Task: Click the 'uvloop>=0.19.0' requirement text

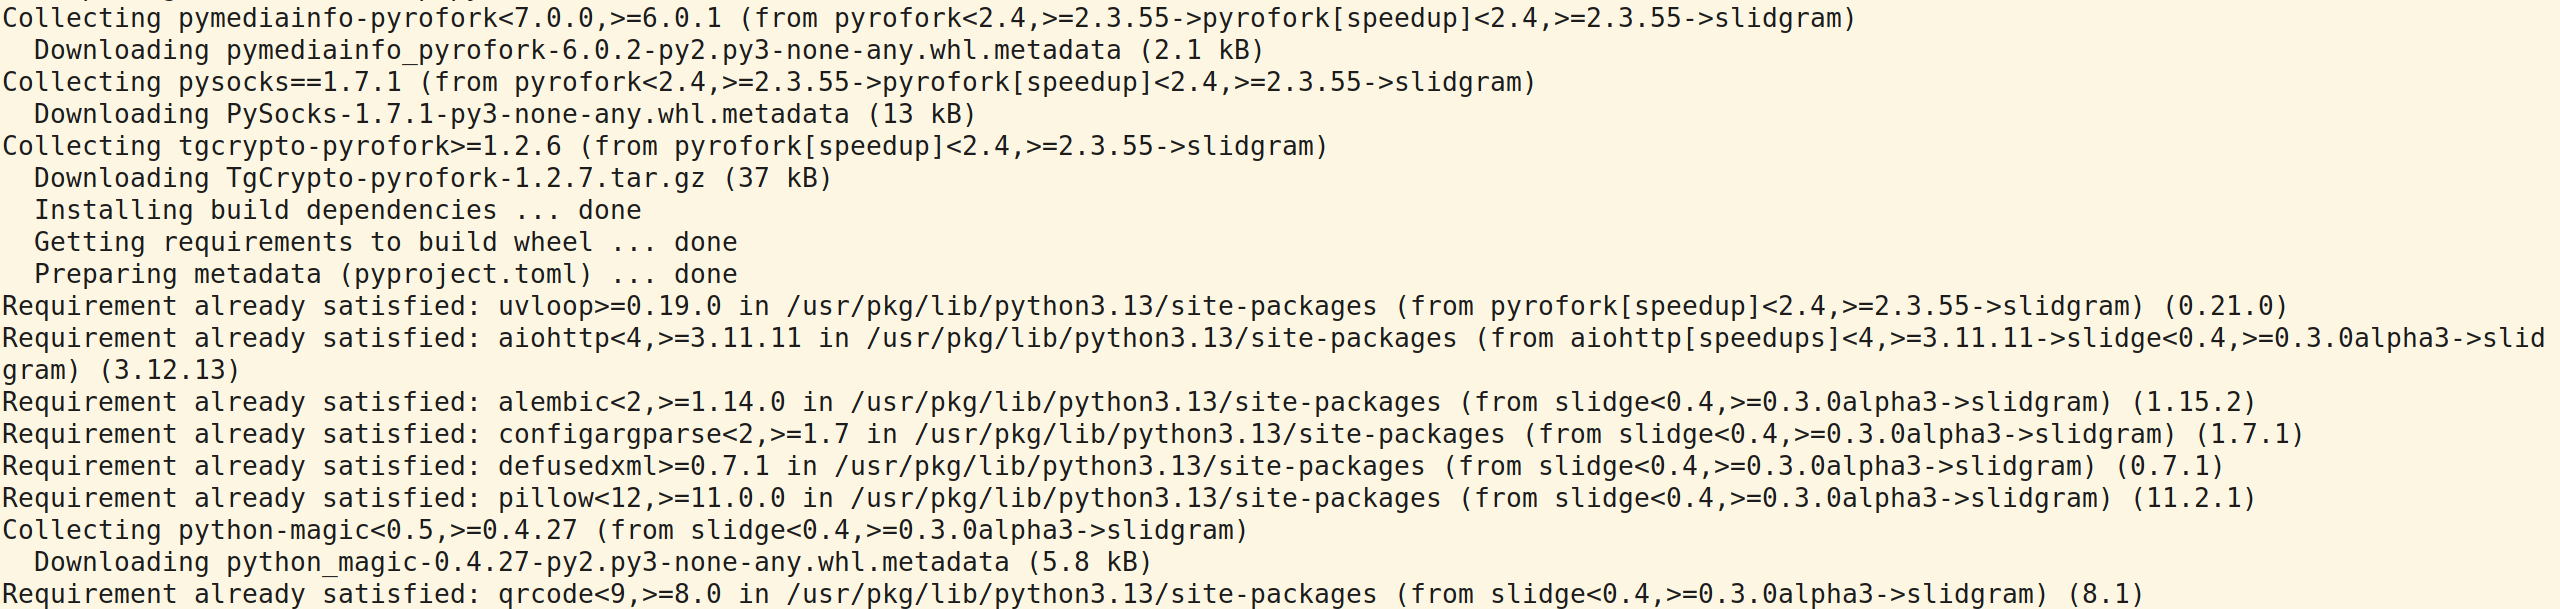Action: pyautogui.click(x=609, y=306)
